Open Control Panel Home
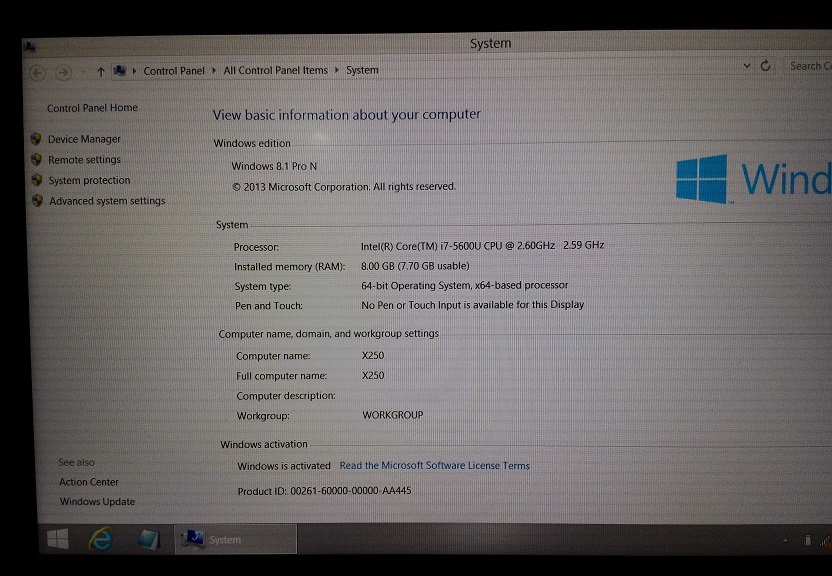The height and width of the screenshot is (576, 832). (x=92, y=108)
